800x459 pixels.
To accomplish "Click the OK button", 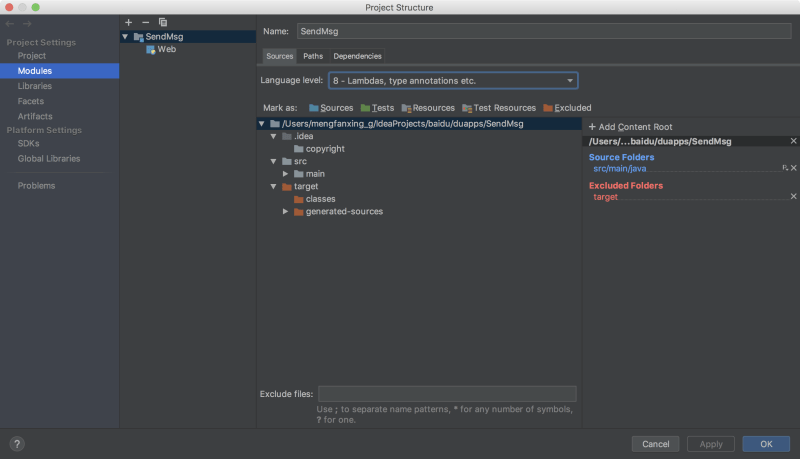I will click(x=766, y=444).
